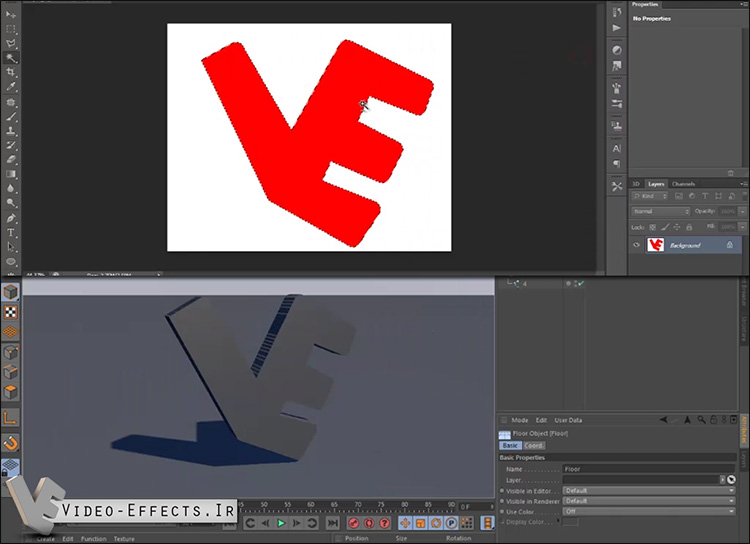This screenshot has width=750, height=544.
Task: Switch to the Coord. tab
Action: (x=533, y=445)
